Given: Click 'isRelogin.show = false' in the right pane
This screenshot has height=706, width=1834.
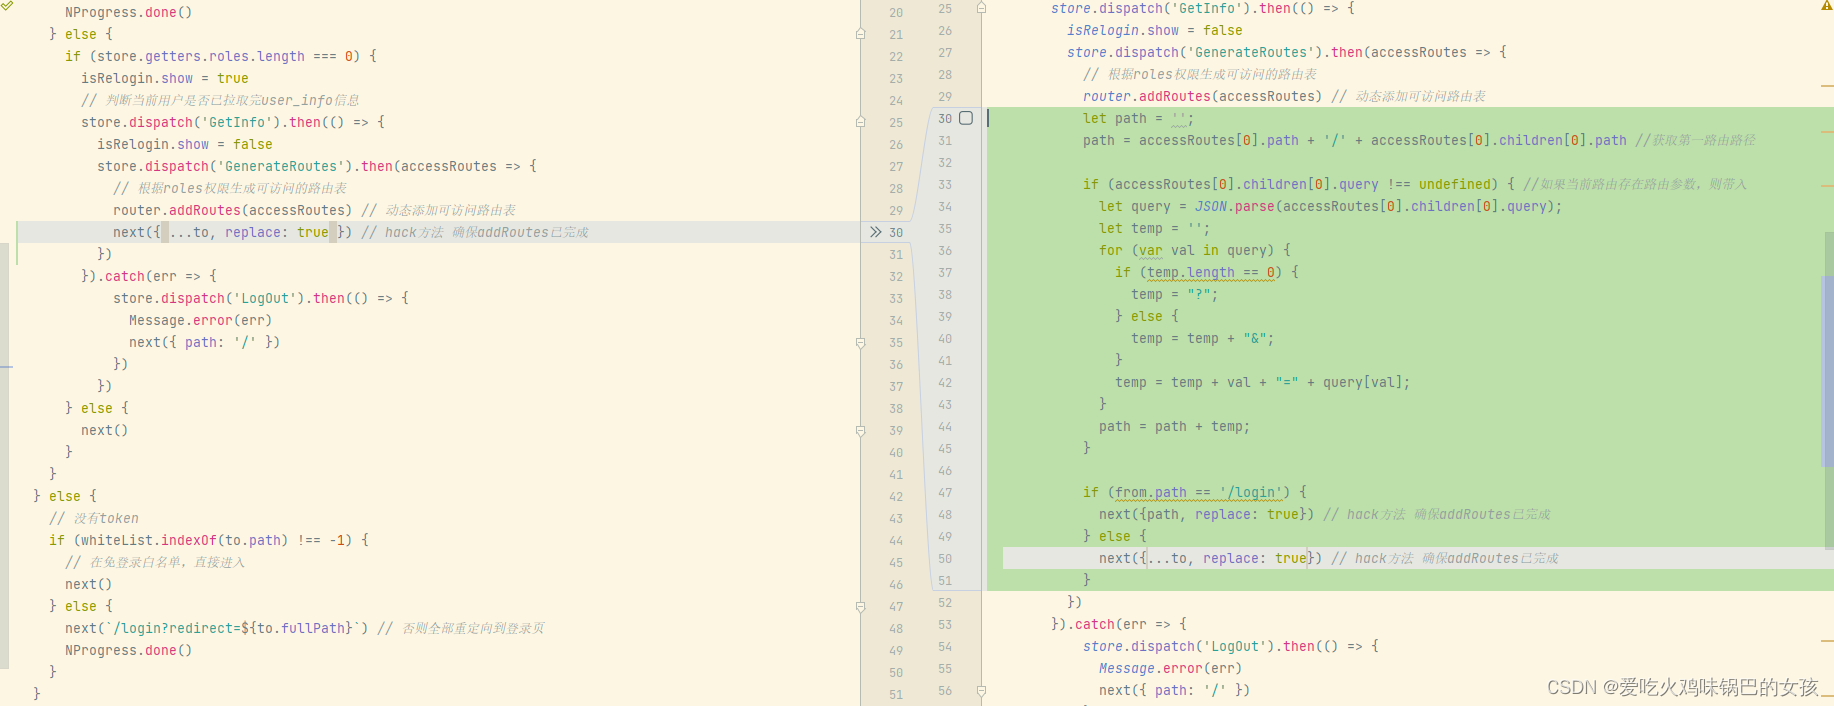Looking at the screenshot, I should click(x=1155, y=30).
